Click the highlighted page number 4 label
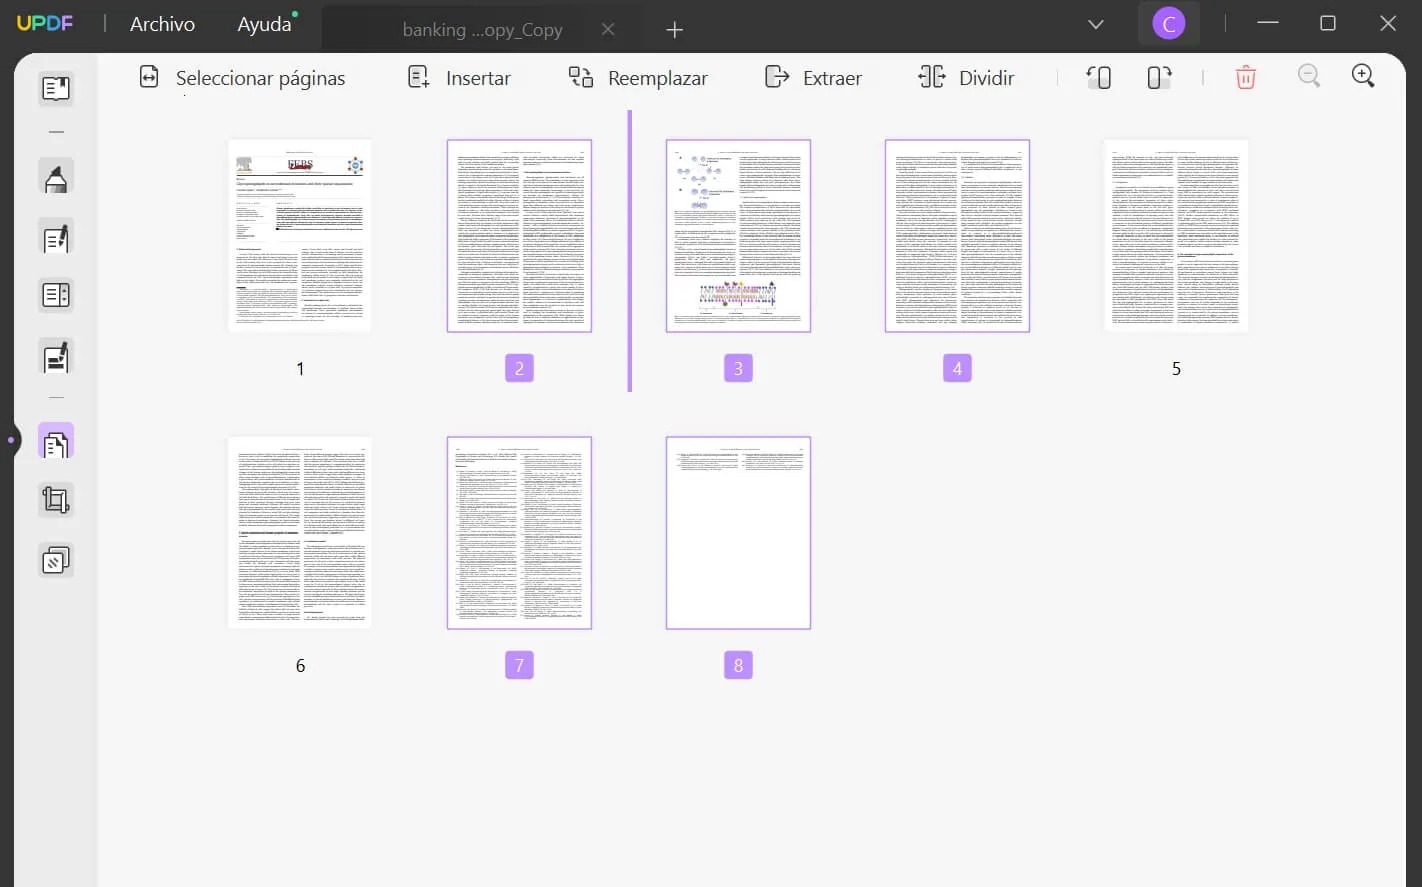Viewport: 1422px width, 887px height. pyautogui.click(x=957, y=368)
